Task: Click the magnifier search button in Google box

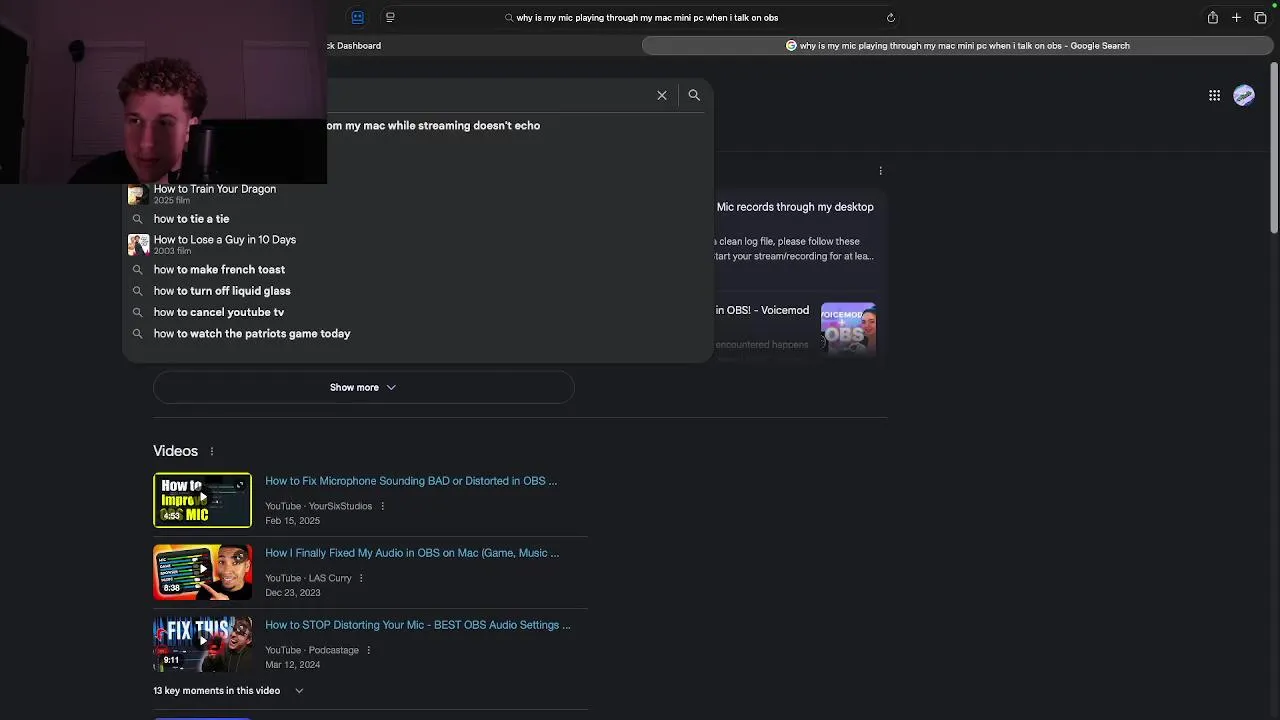Action: tap(694, 95)
